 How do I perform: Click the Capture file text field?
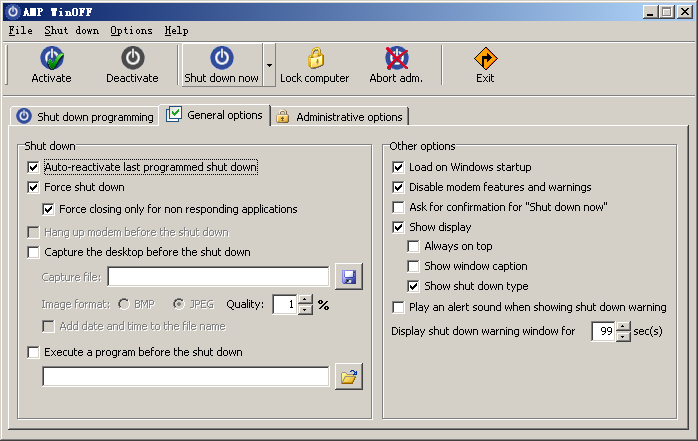pyautogui.click(x=219, y=277)
